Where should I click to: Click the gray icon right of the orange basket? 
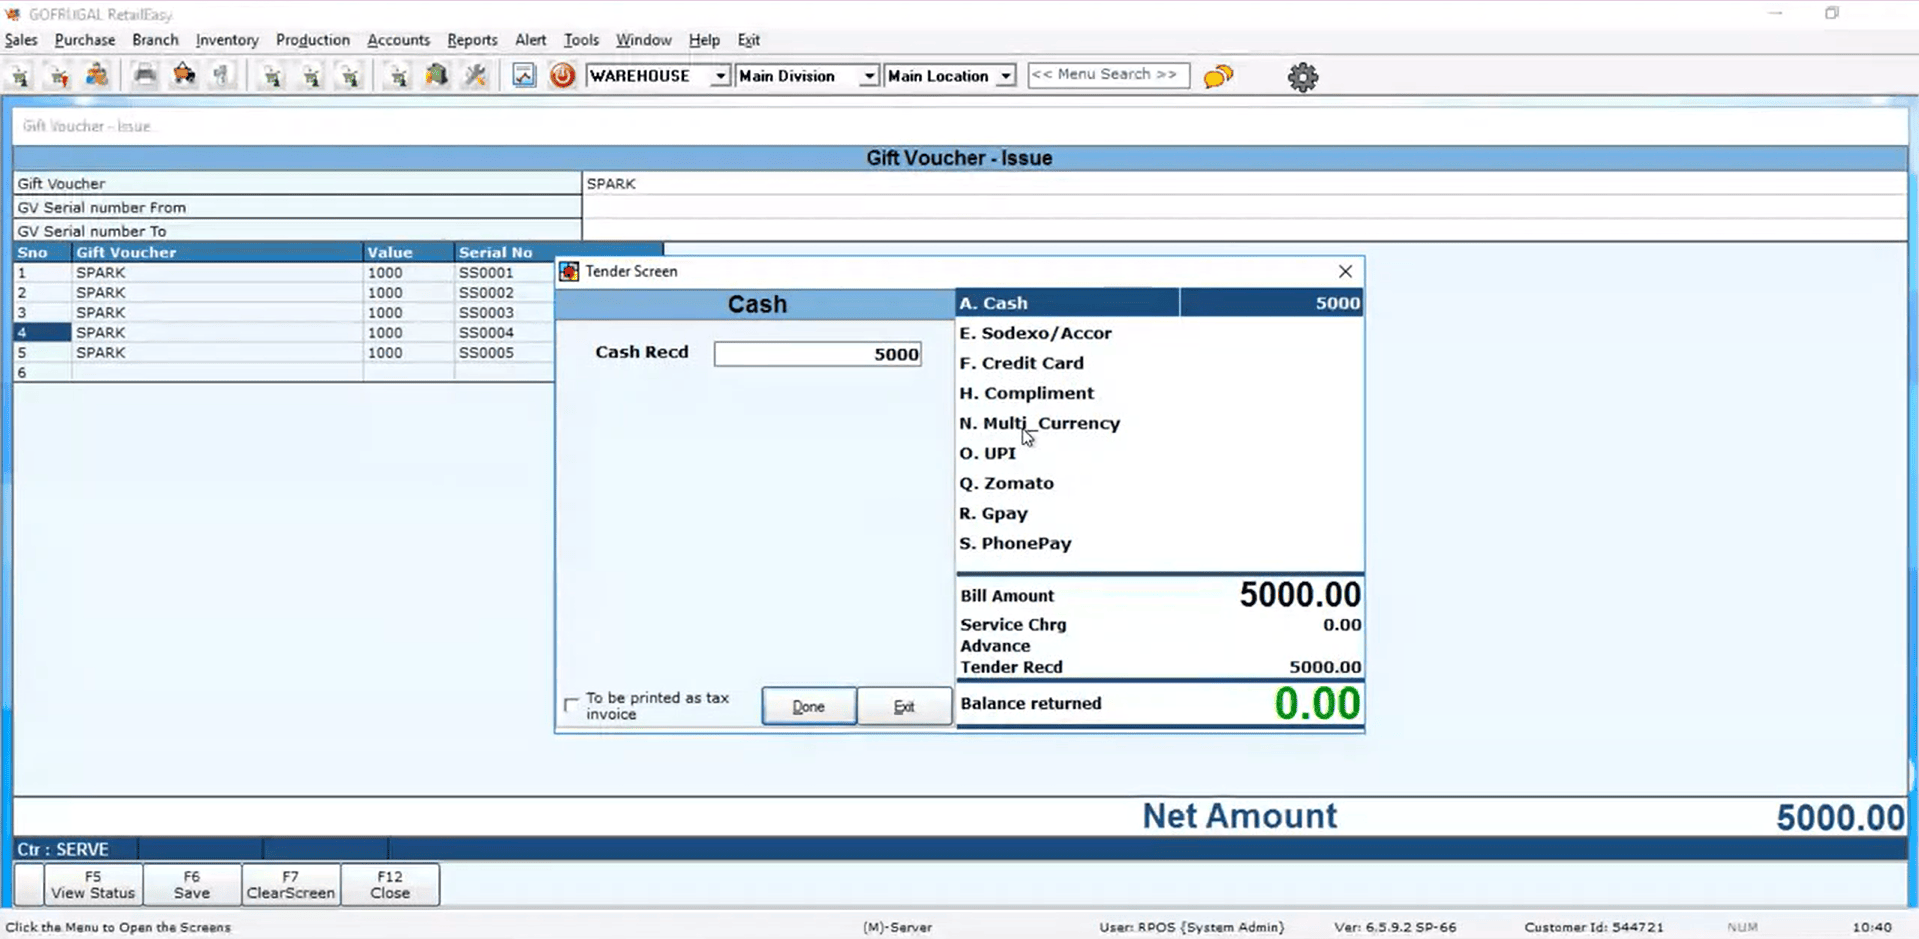[x=222, y=76]
